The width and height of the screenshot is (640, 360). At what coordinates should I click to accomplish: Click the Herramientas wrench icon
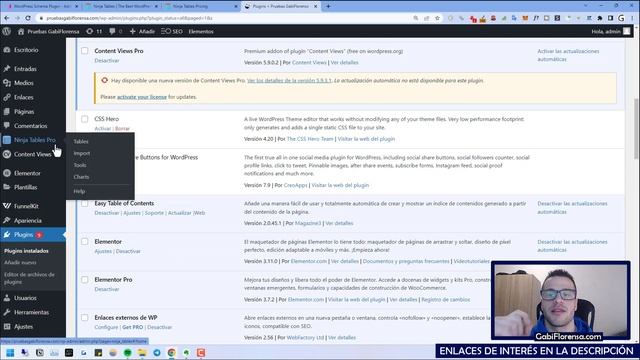[7, 312]
